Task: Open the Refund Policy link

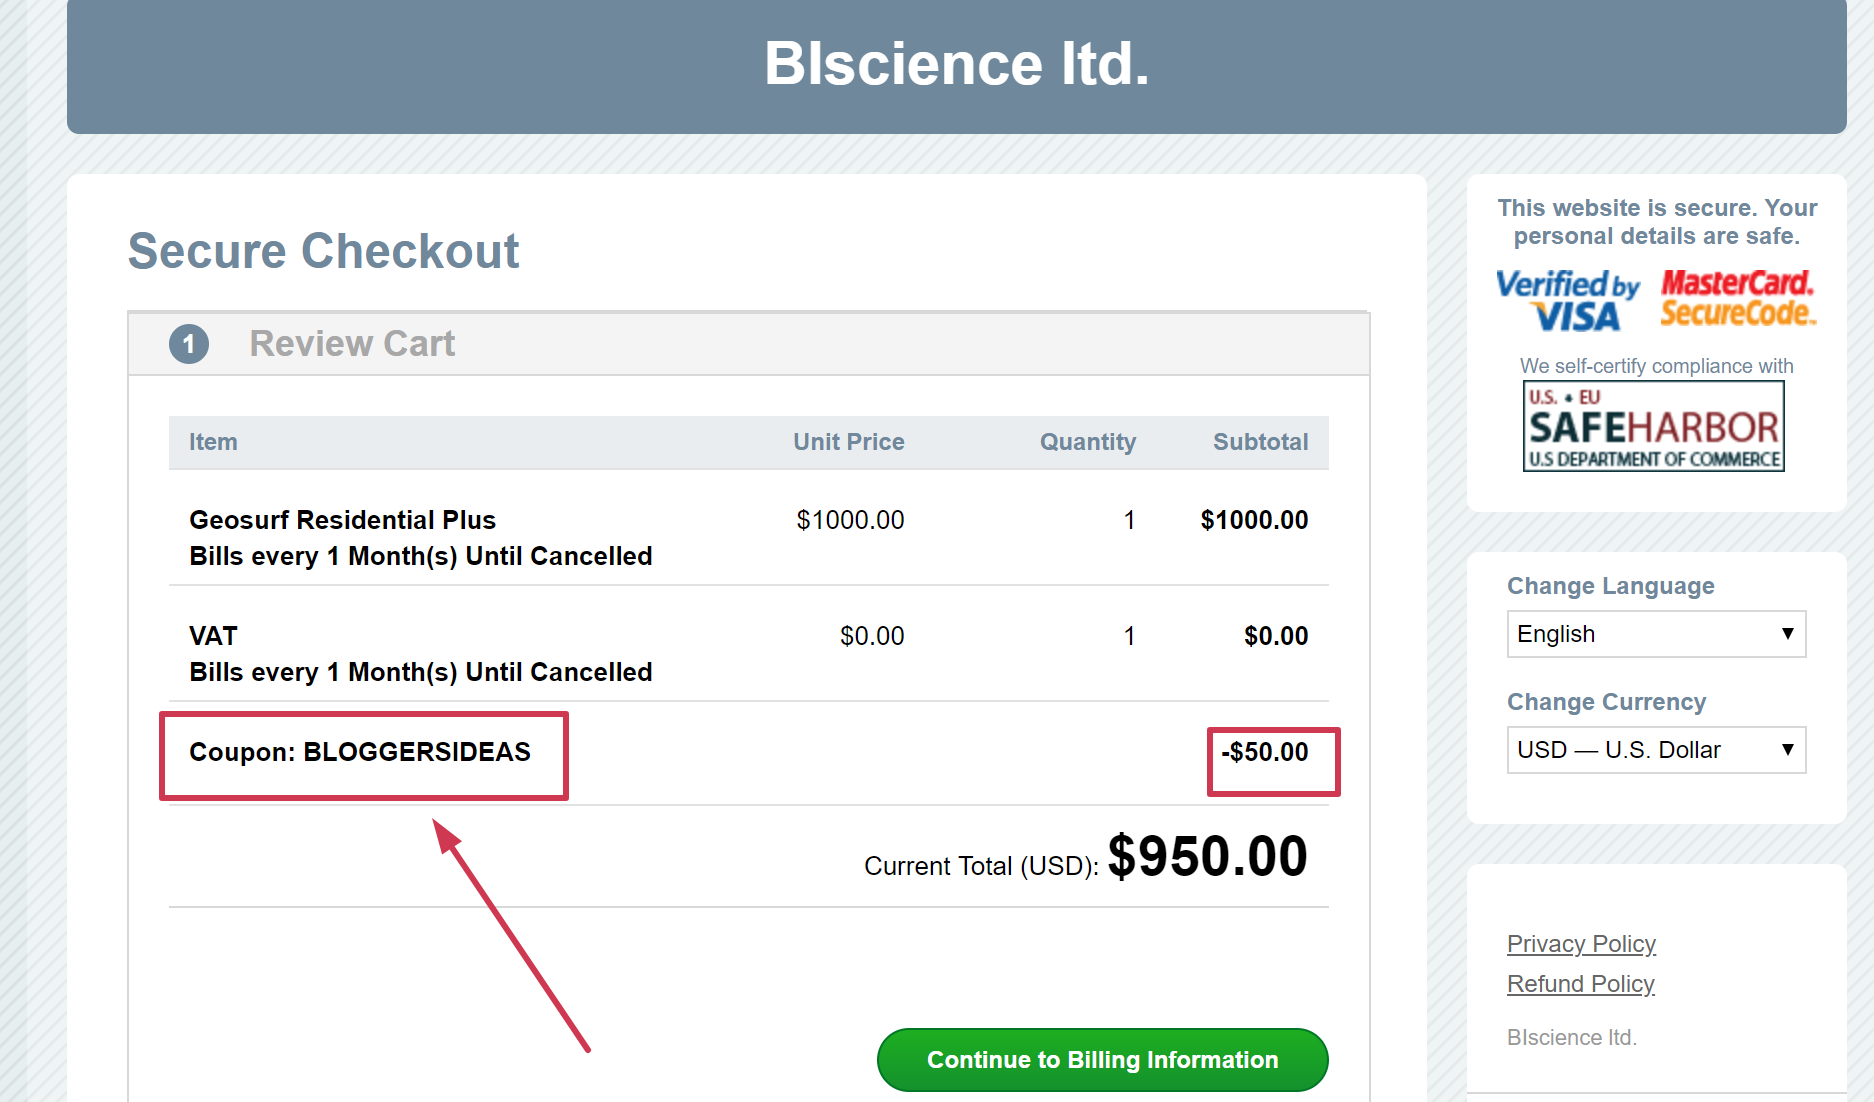Action: [1580, 984]
